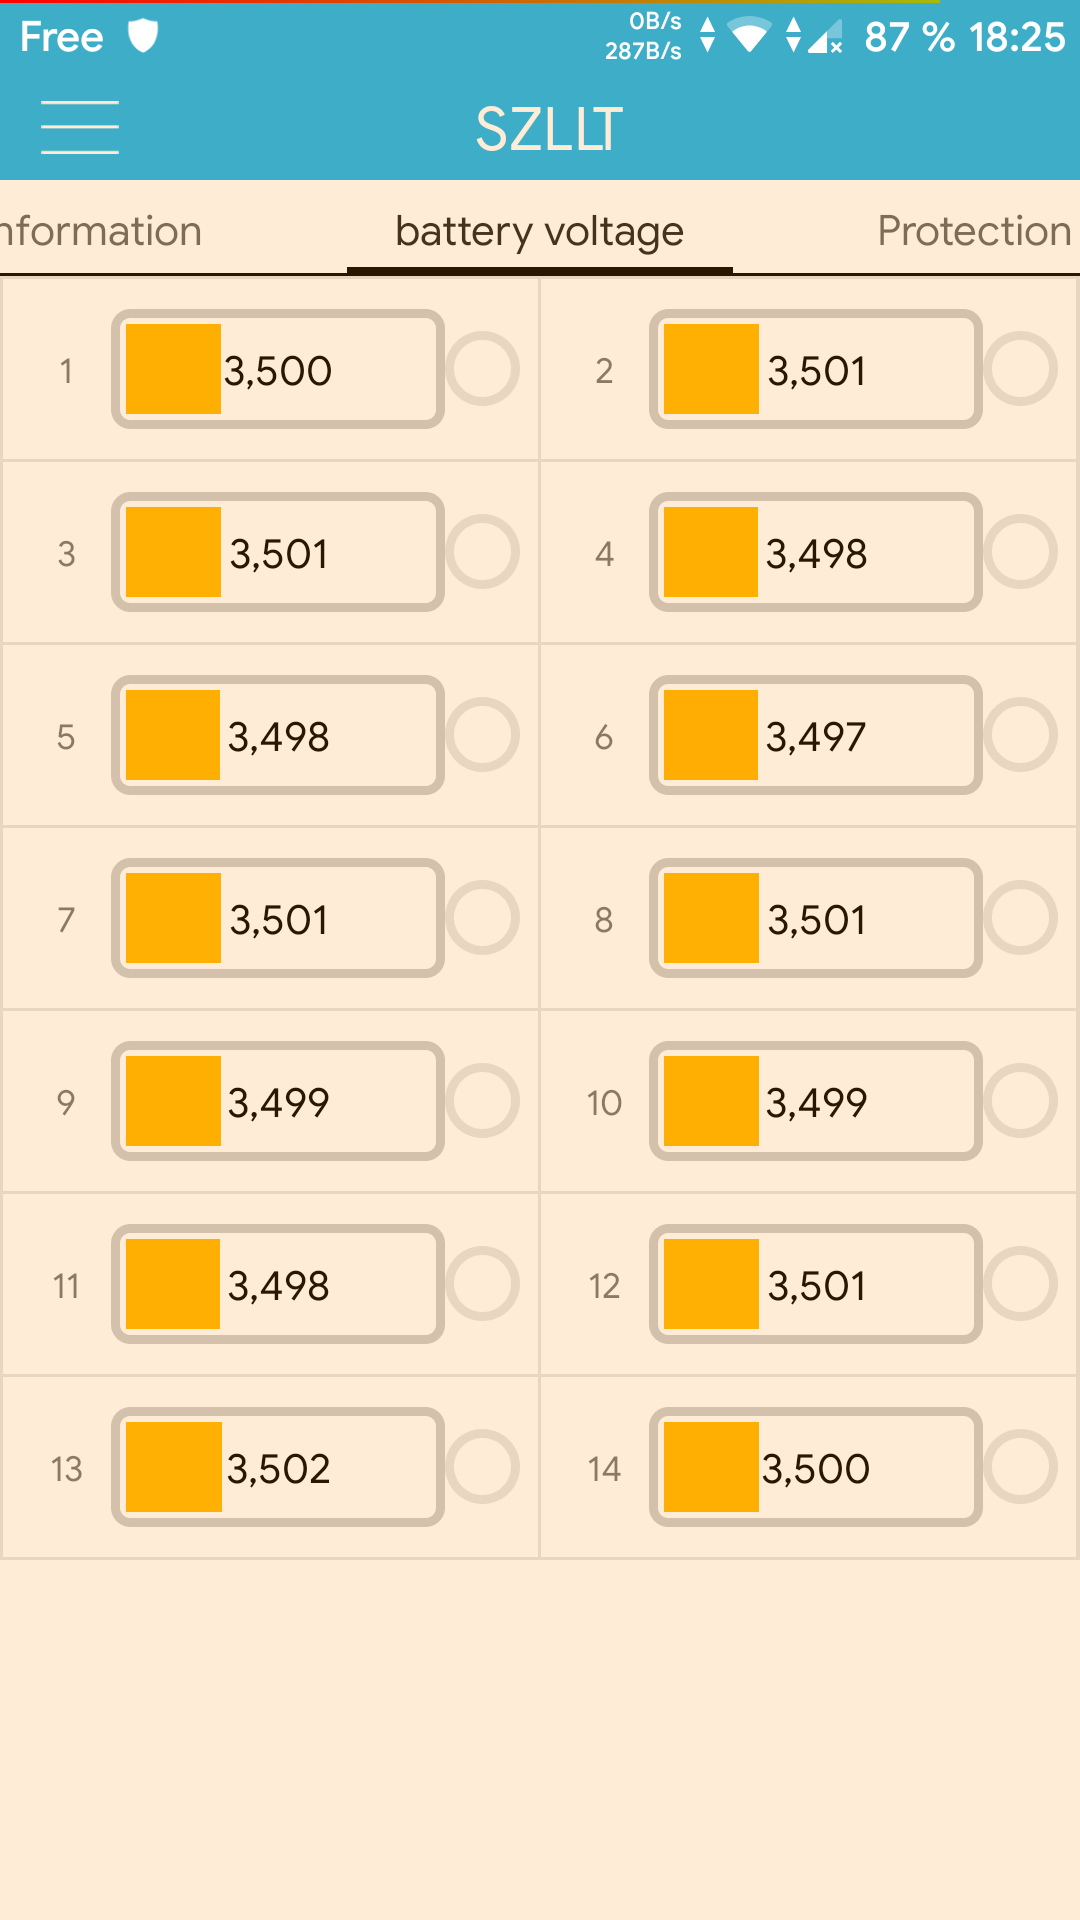Switch to the Protection tab
1080x1920 pixels.
coord(975,231)
